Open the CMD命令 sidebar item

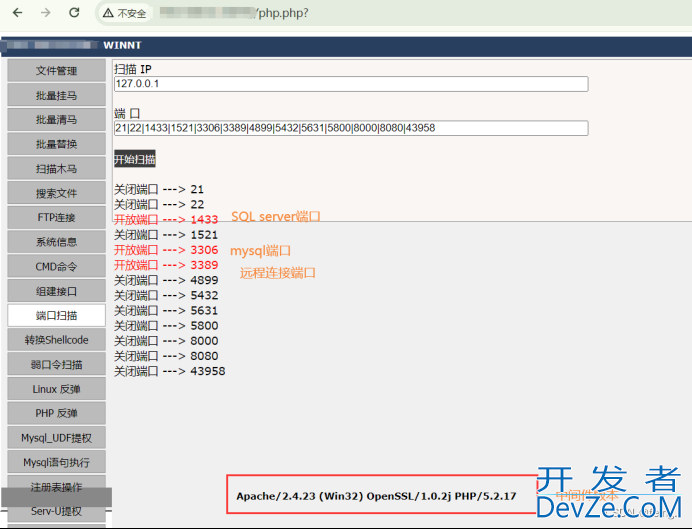pyautogui.click(x=56, y=266)
